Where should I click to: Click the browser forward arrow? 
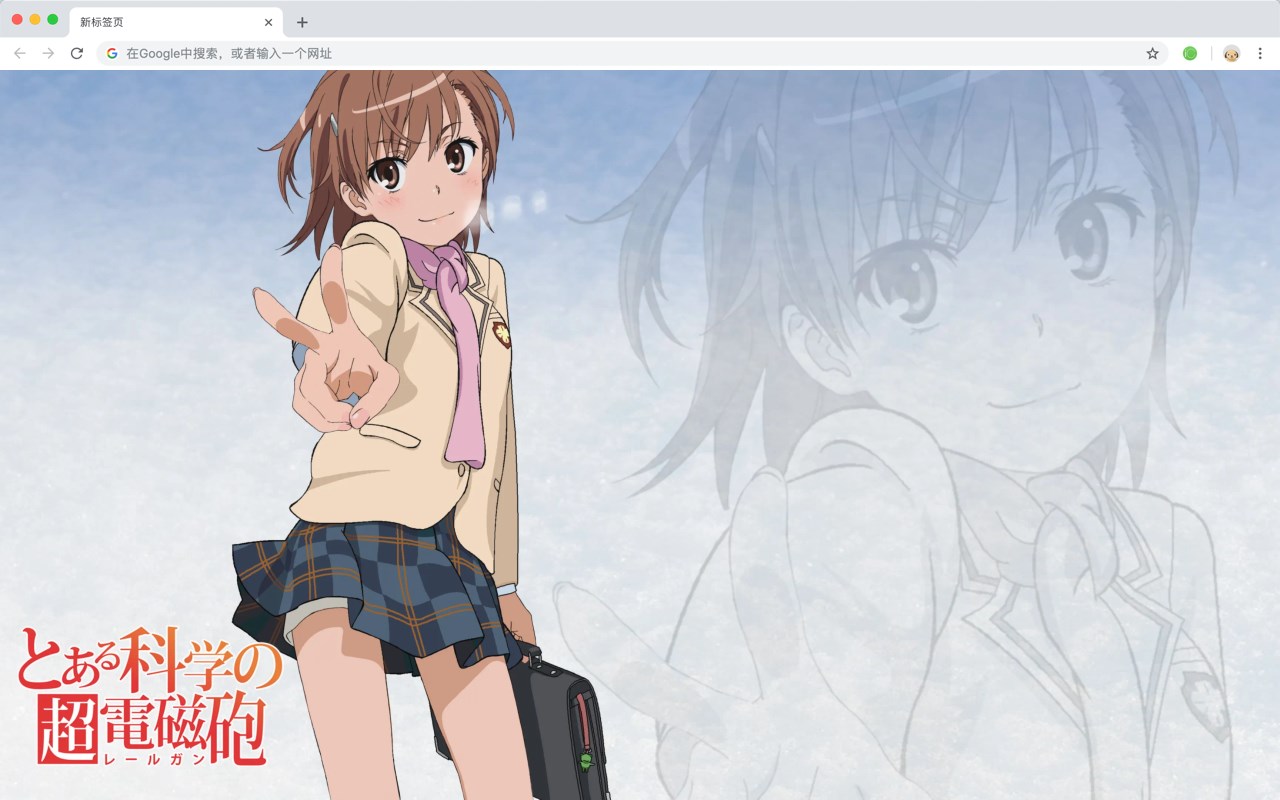click(x=48, y=53)
